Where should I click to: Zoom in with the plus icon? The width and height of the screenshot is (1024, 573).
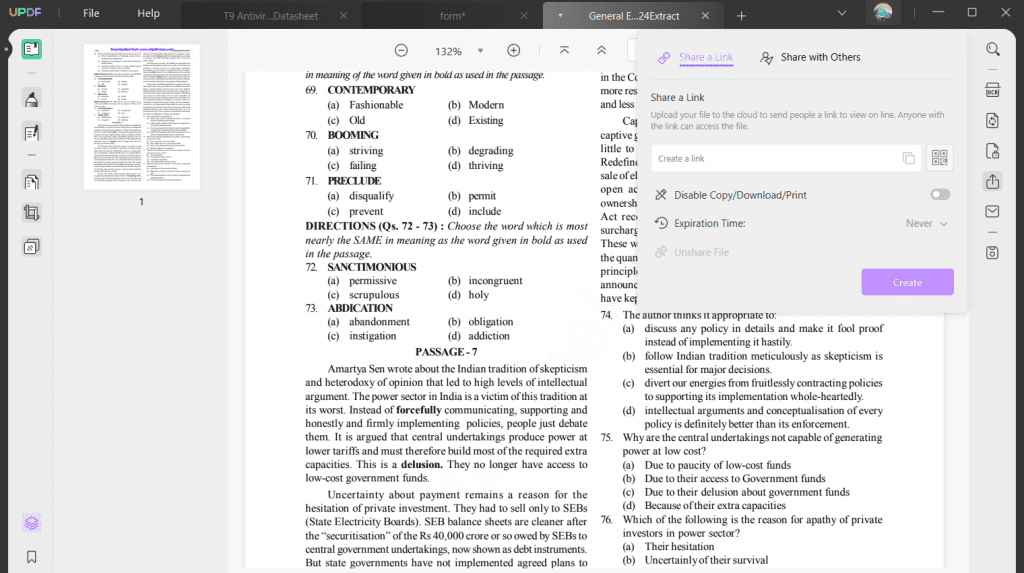click(514, 50)
